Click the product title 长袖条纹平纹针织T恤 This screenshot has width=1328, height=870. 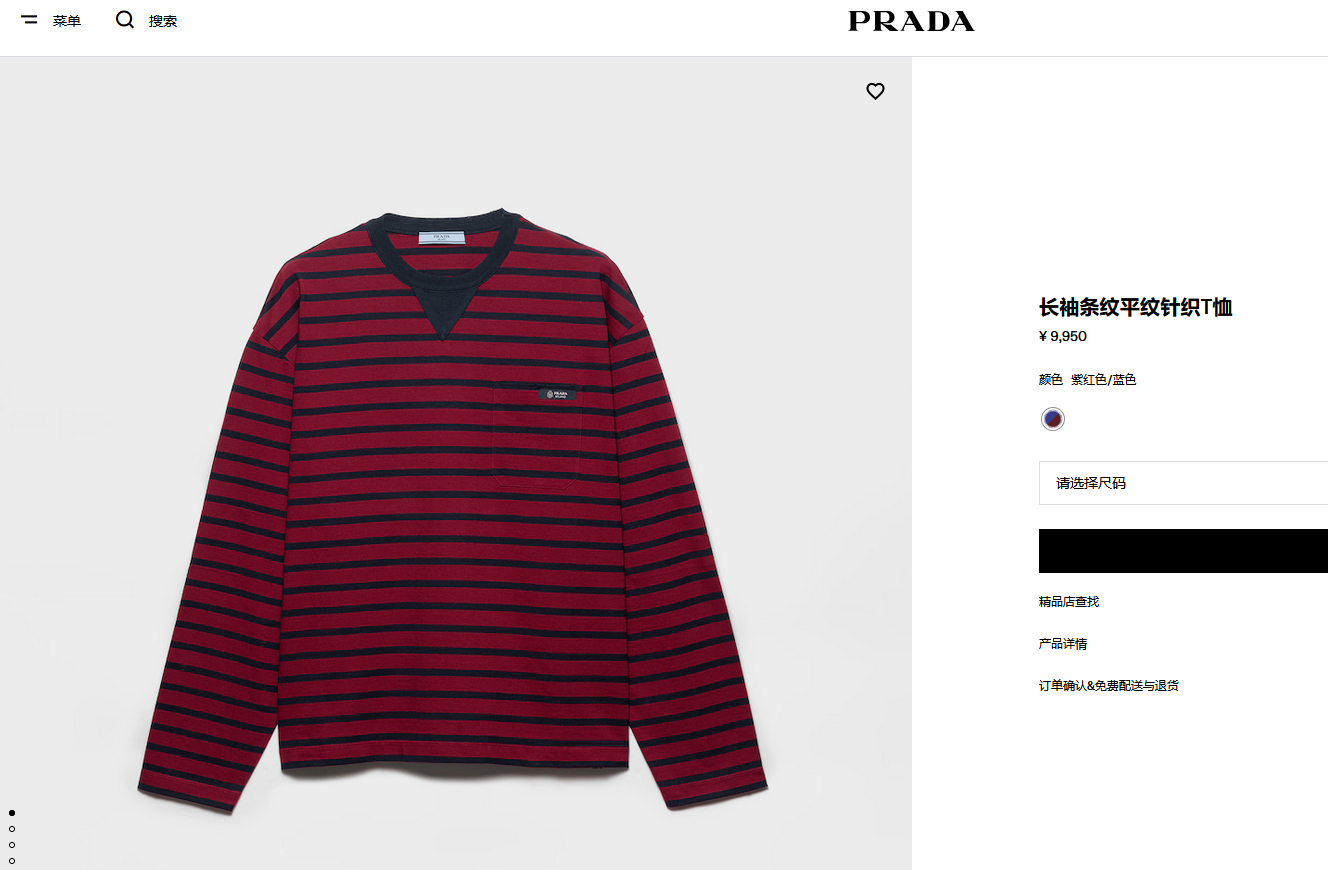click(x=1135, y=307)
